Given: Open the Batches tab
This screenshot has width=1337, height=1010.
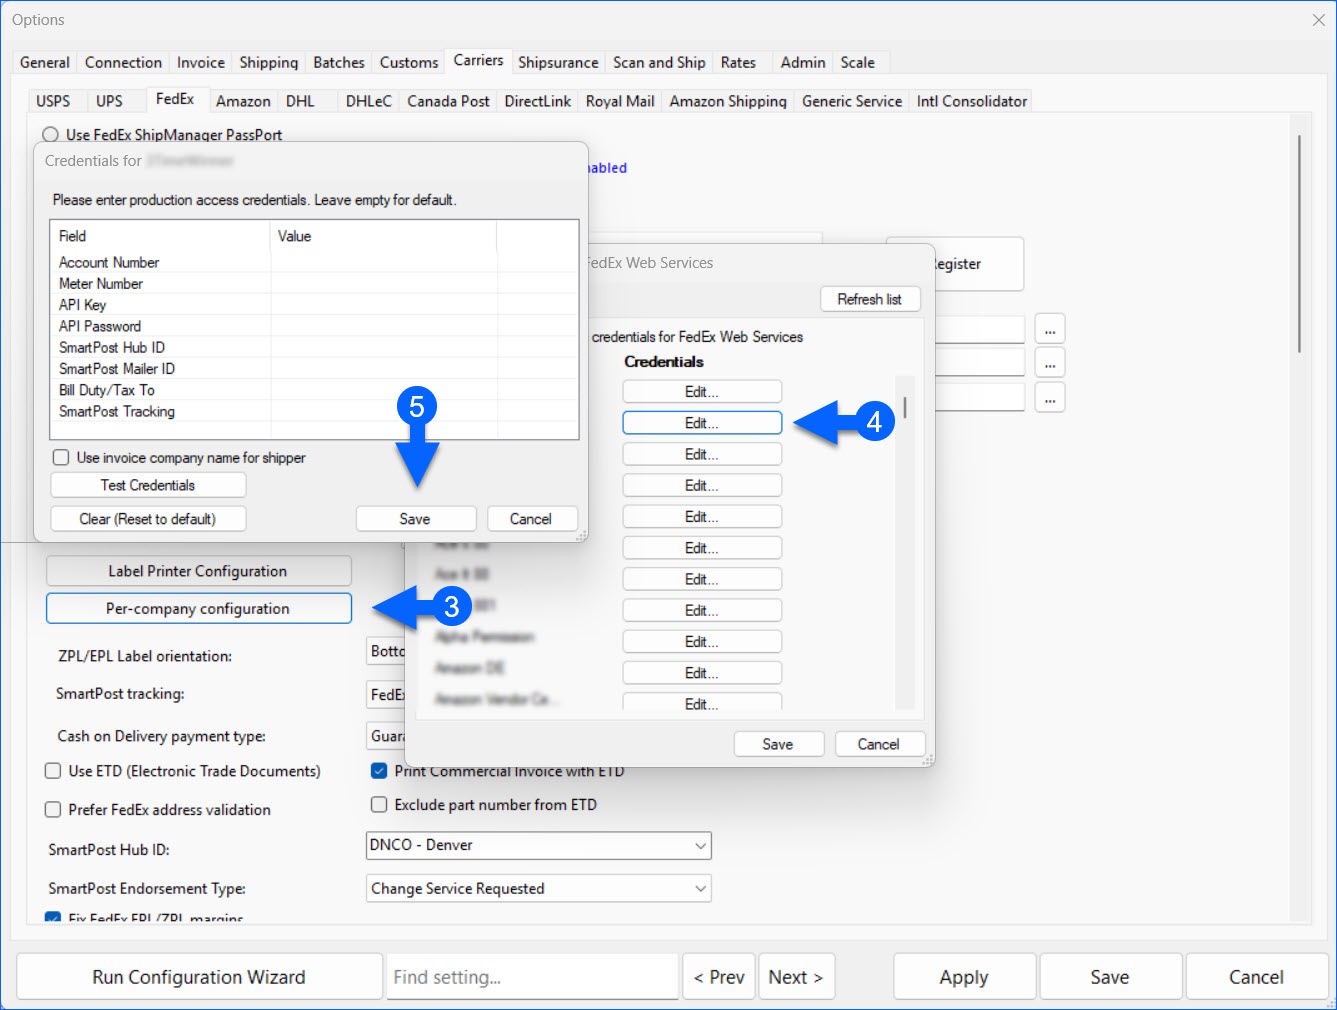Looking at the screenshot, I should click(x=339, y=62).
